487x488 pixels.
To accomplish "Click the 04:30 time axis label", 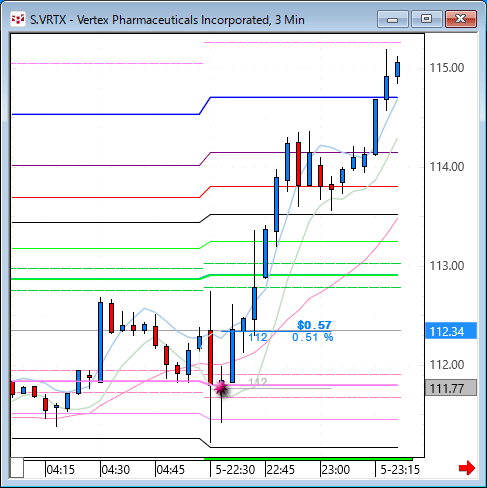I will [116, 470].
